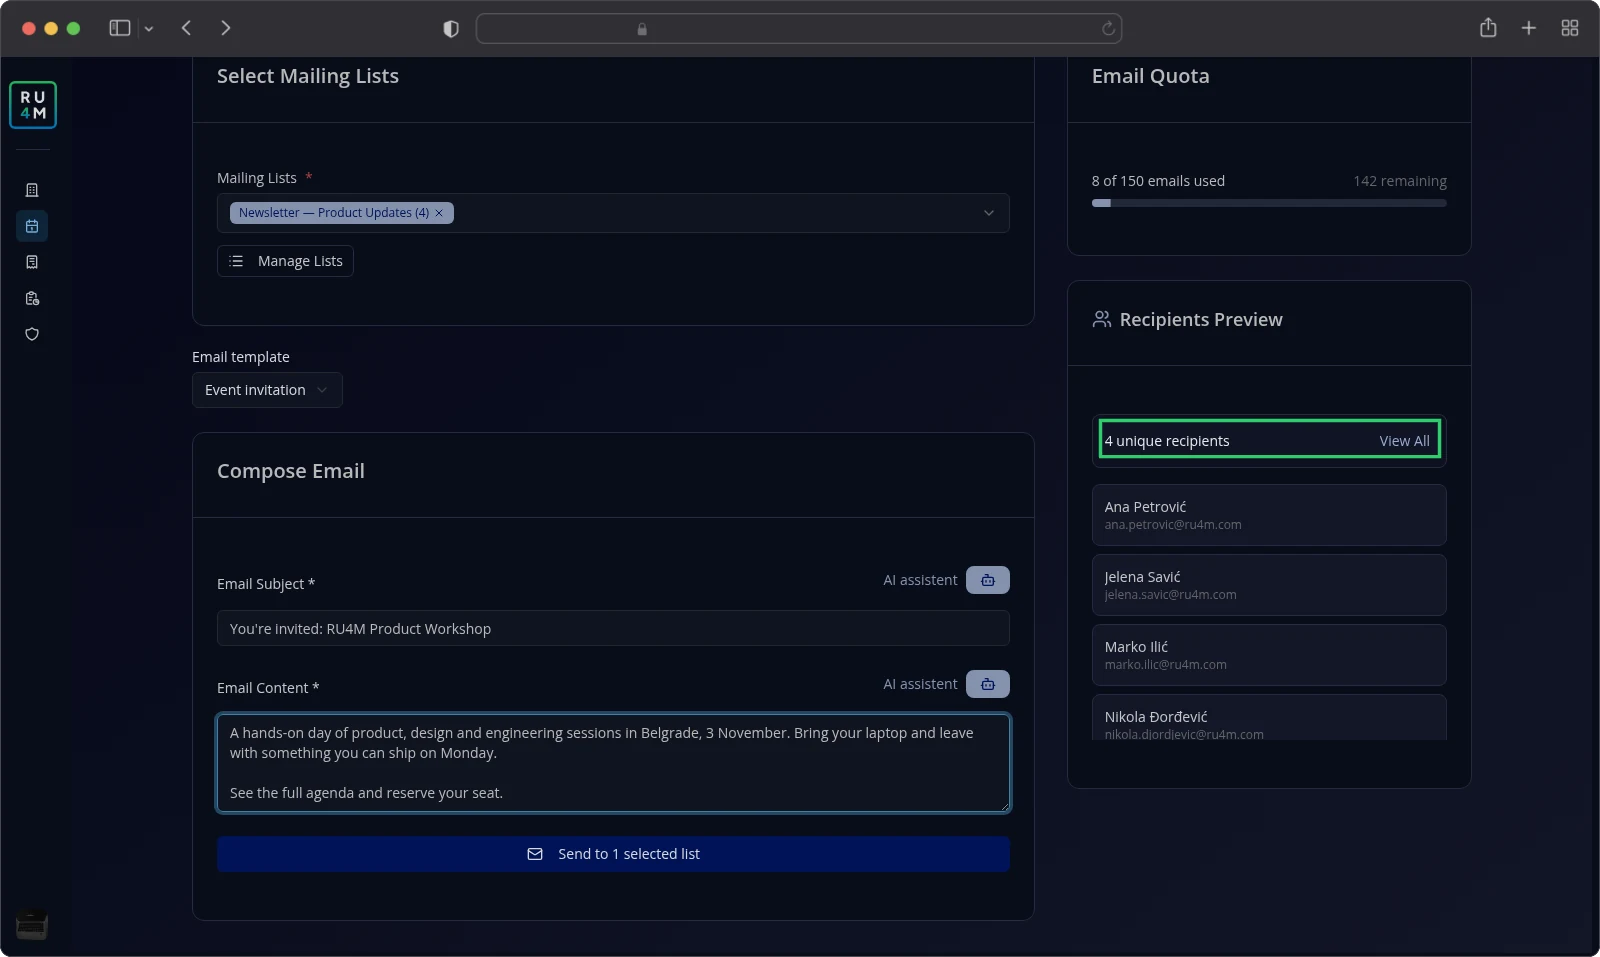Screen dimensions: 1600x957
Task: Click the '4 unique recipients' text
Action: click(1167, 441)
